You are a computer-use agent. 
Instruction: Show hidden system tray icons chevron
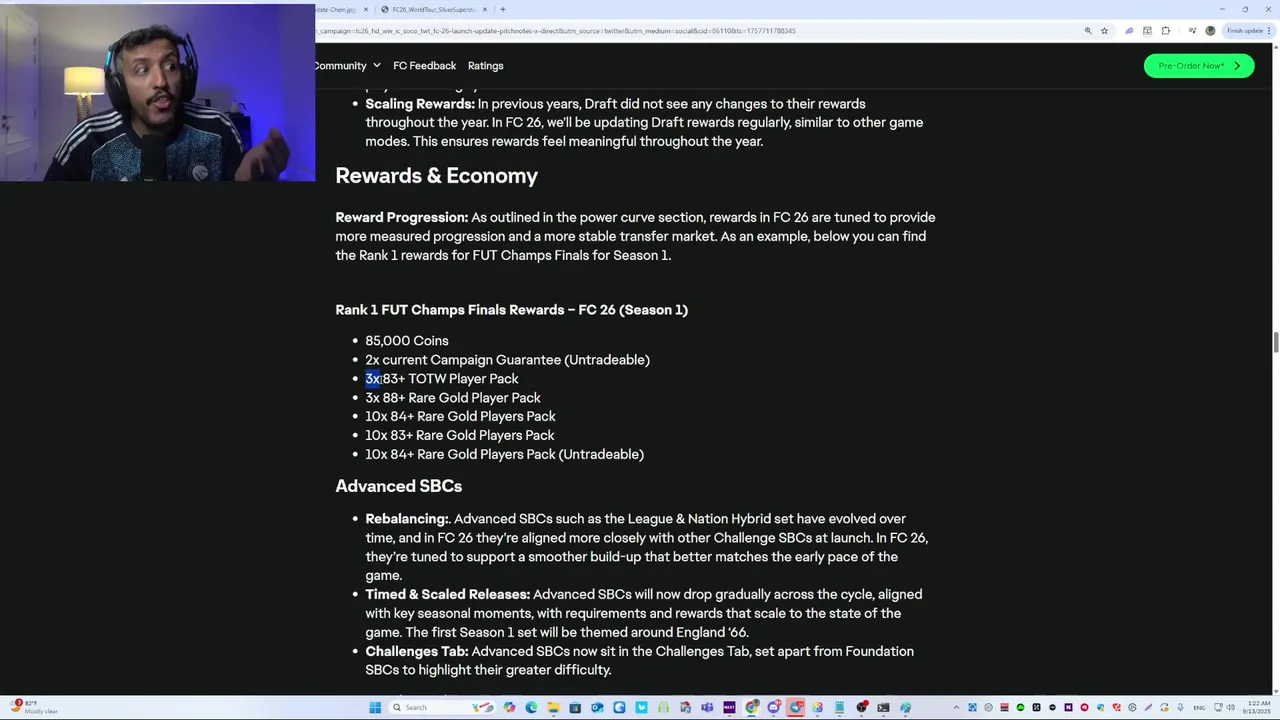[x=956, y=707]
